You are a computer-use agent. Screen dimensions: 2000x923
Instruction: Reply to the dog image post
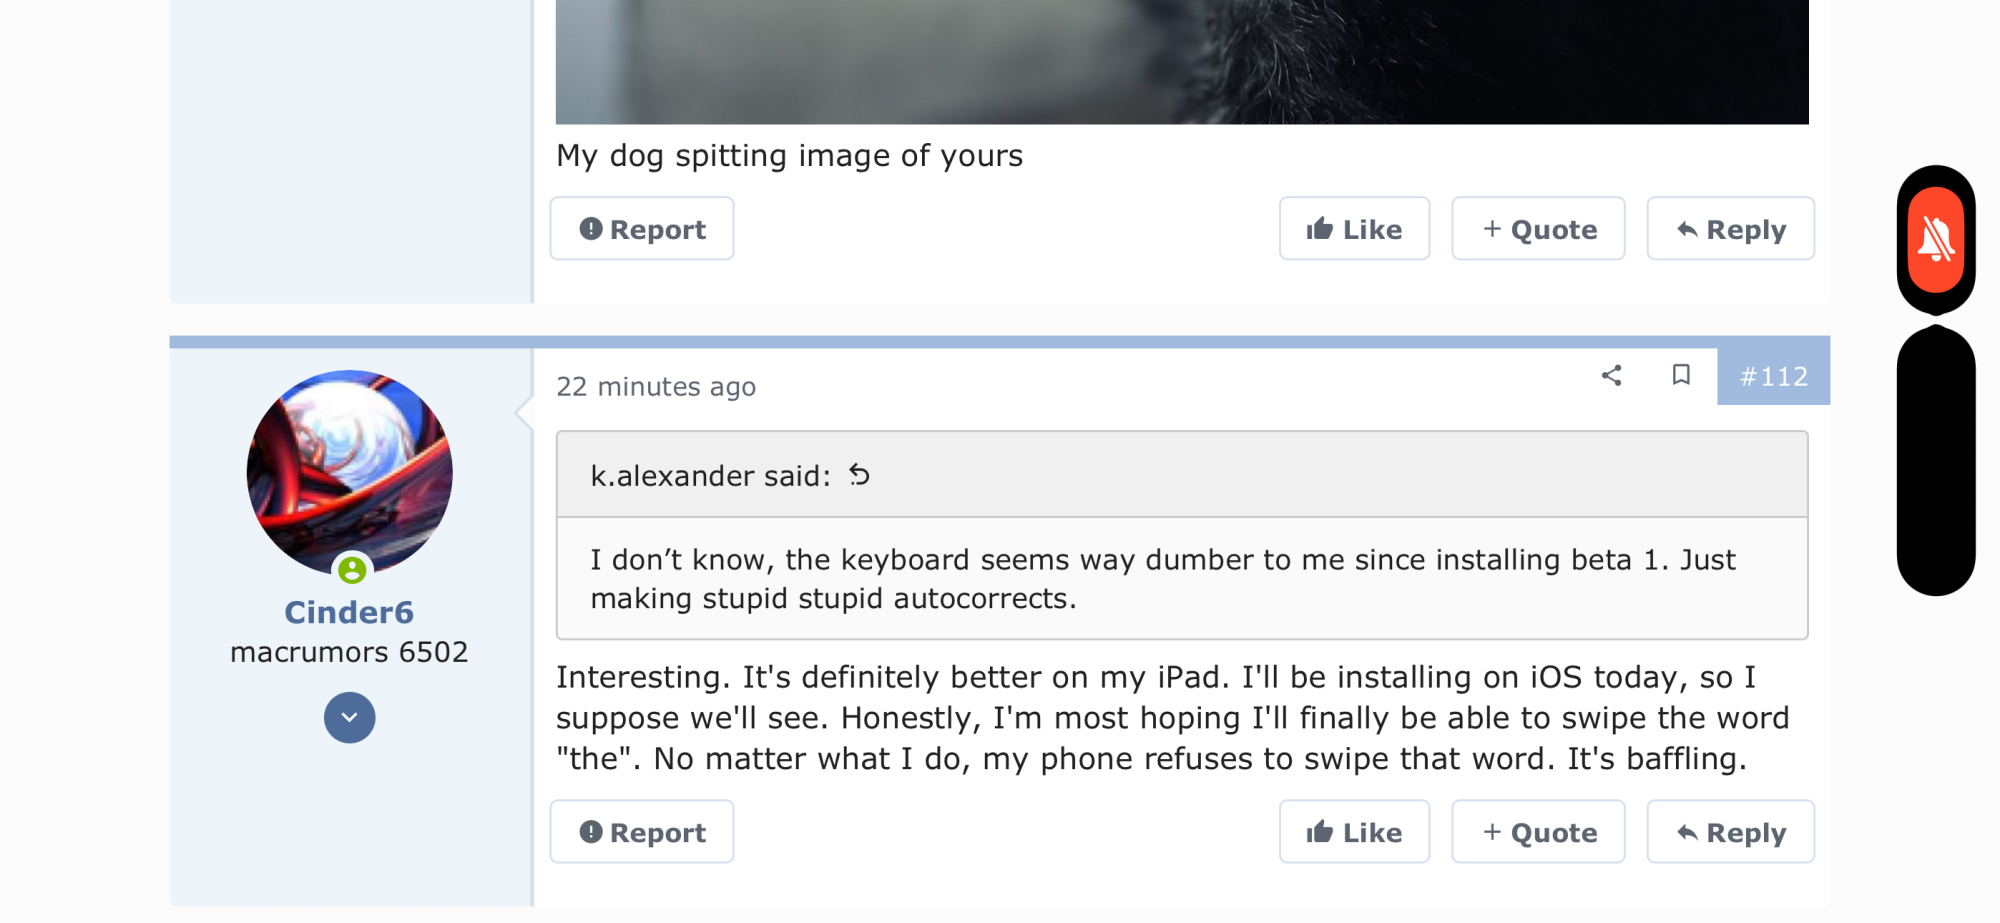pyautogui.click(x=1730, y=229)
